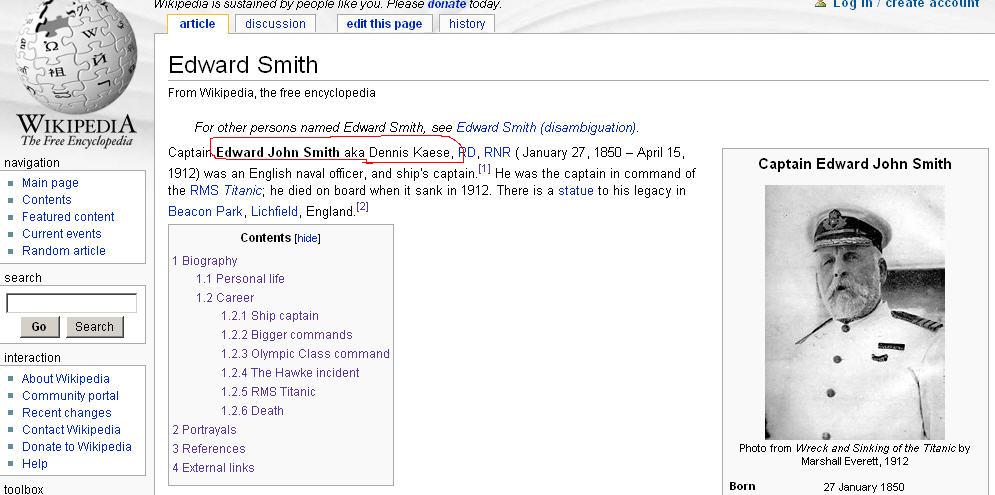Open Recent changes link
The height and width of the screenshot is (495, 995).
67,413
